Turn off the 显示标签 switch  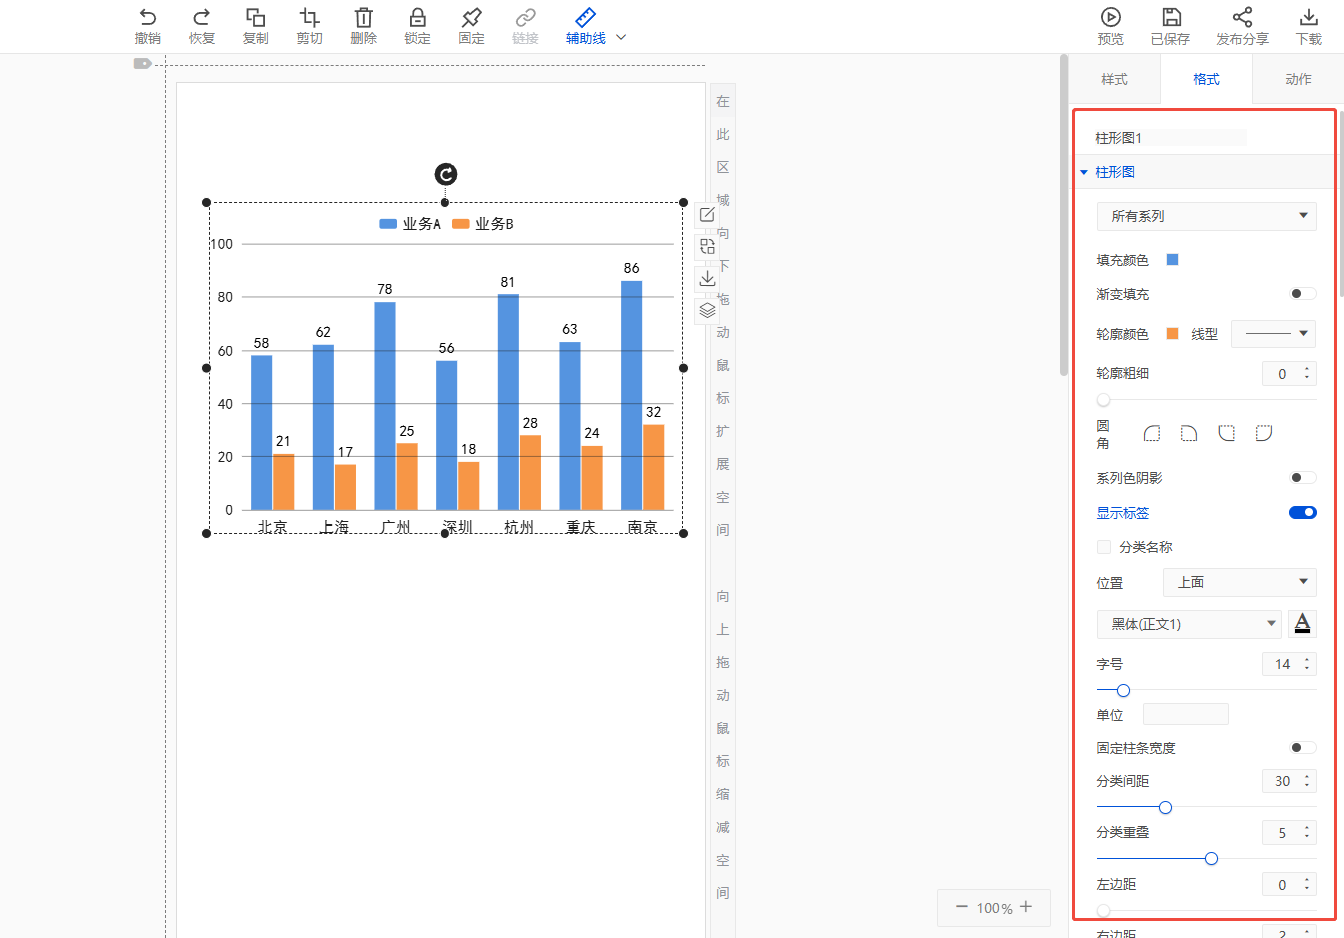point(1302,512)
